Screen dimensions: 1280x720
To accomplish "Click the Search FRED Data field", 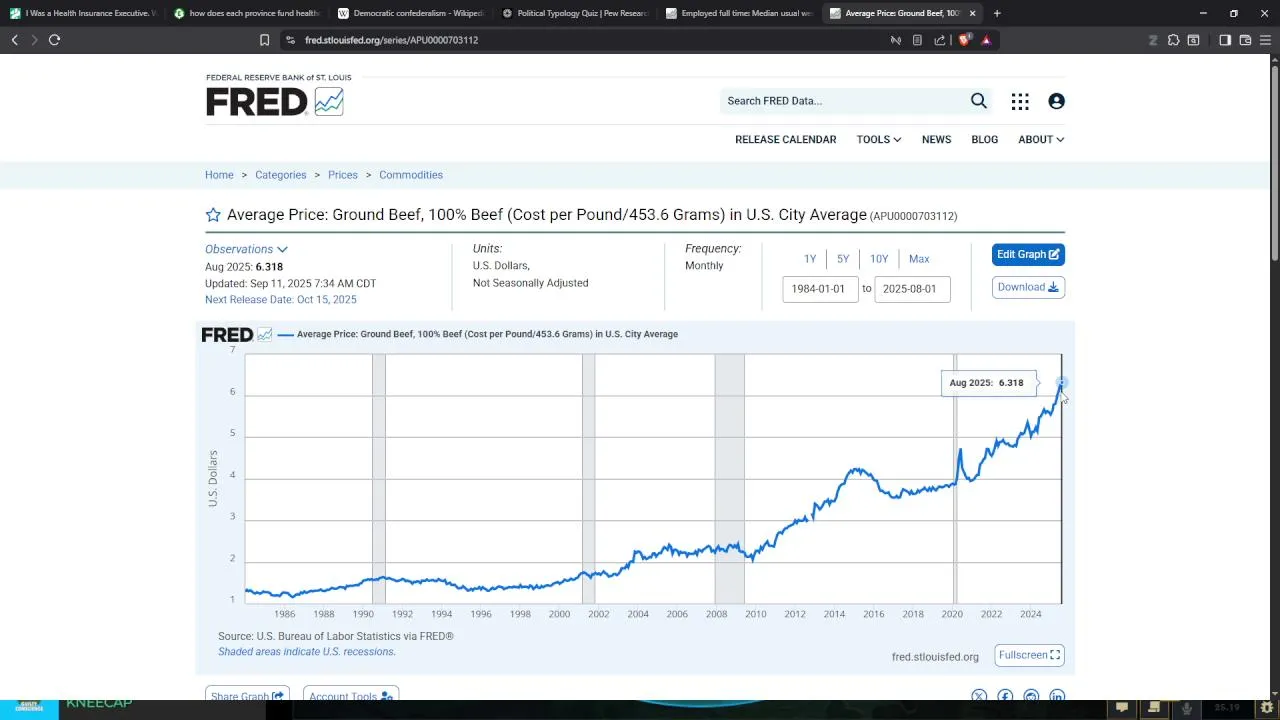I will [x=843, y=101].
